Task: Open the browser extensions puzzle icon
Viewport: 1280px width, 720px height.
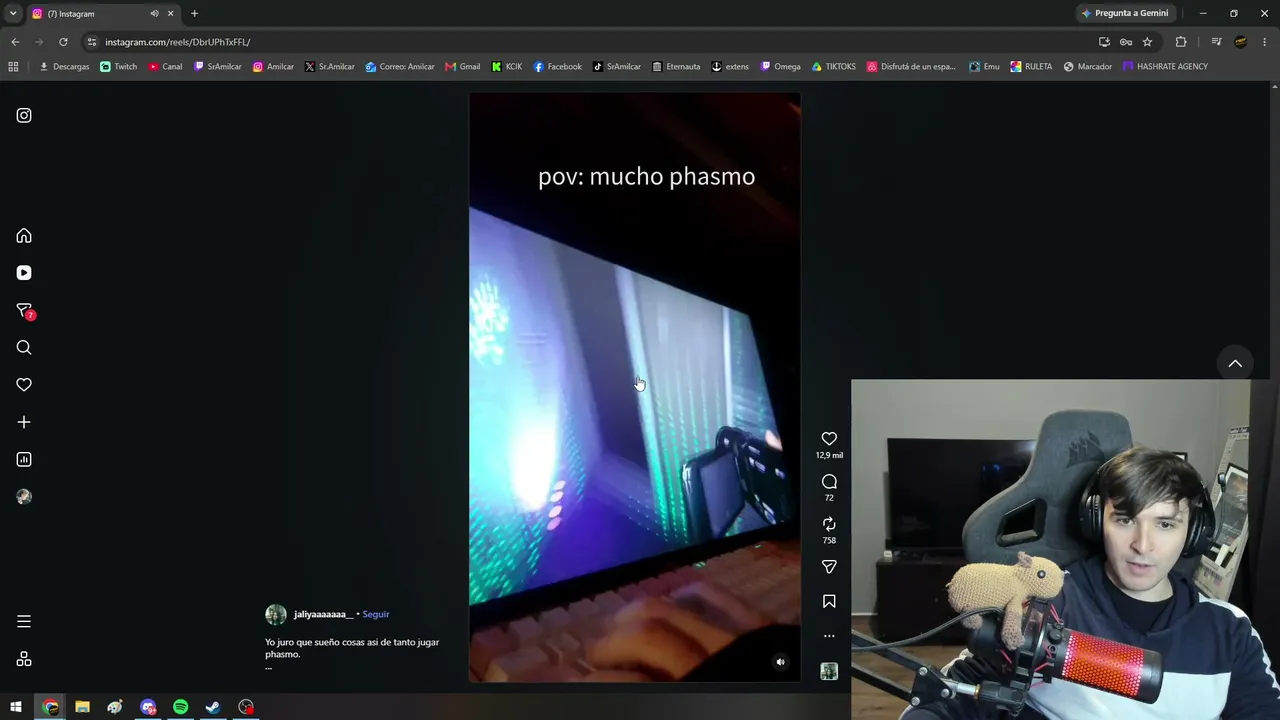Action: [x=1181, y=42]
